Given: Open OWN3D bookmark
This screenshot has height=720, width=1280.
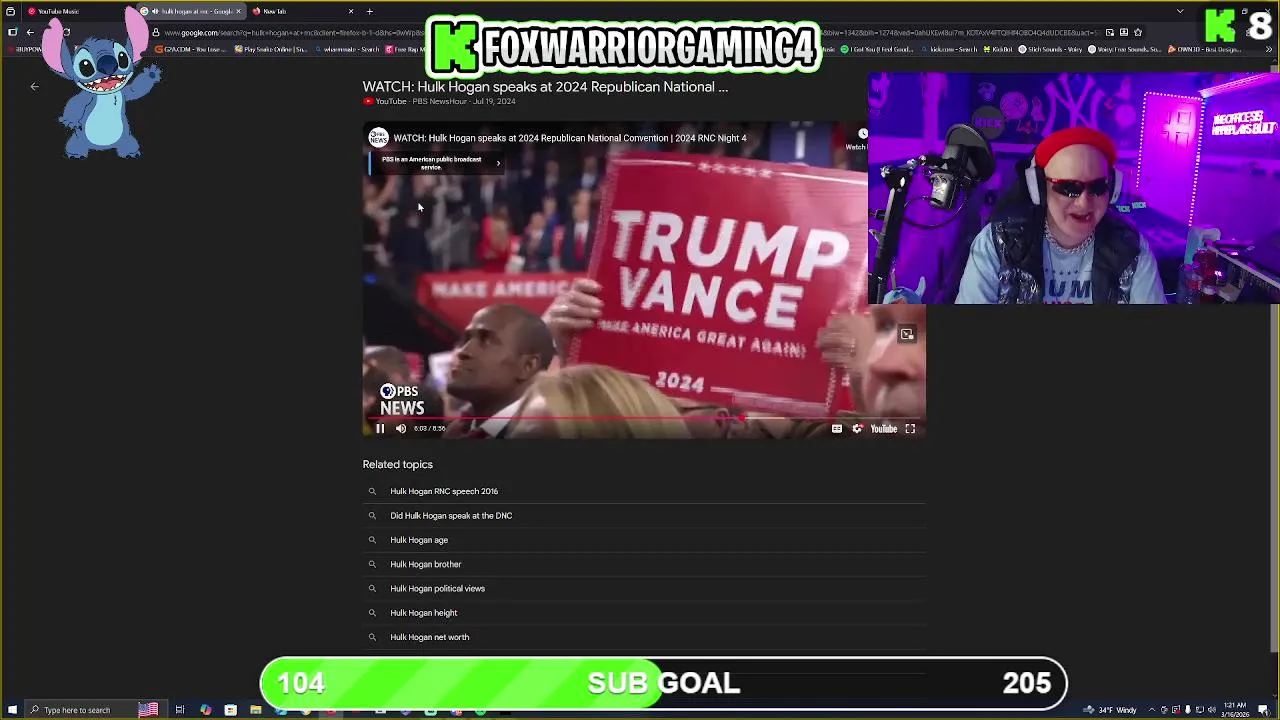Looking at the screenshot, I should pyautogui.click(x=1206, y=49).
